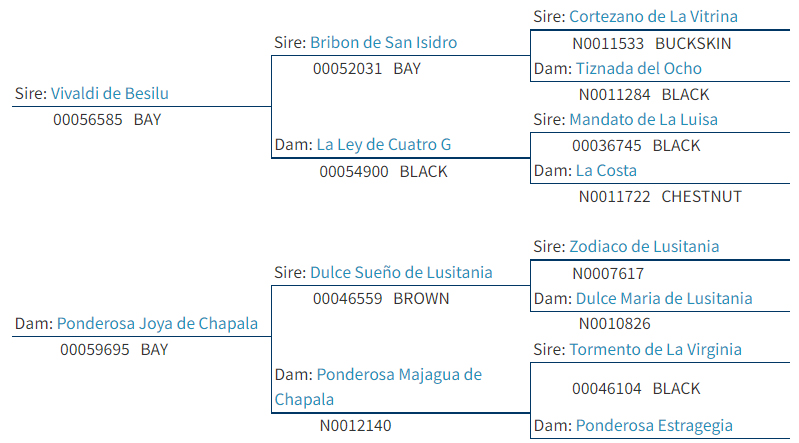799x443 pixels.
Task: Click the La Costa dam link
Action: [x=606, y=171]
